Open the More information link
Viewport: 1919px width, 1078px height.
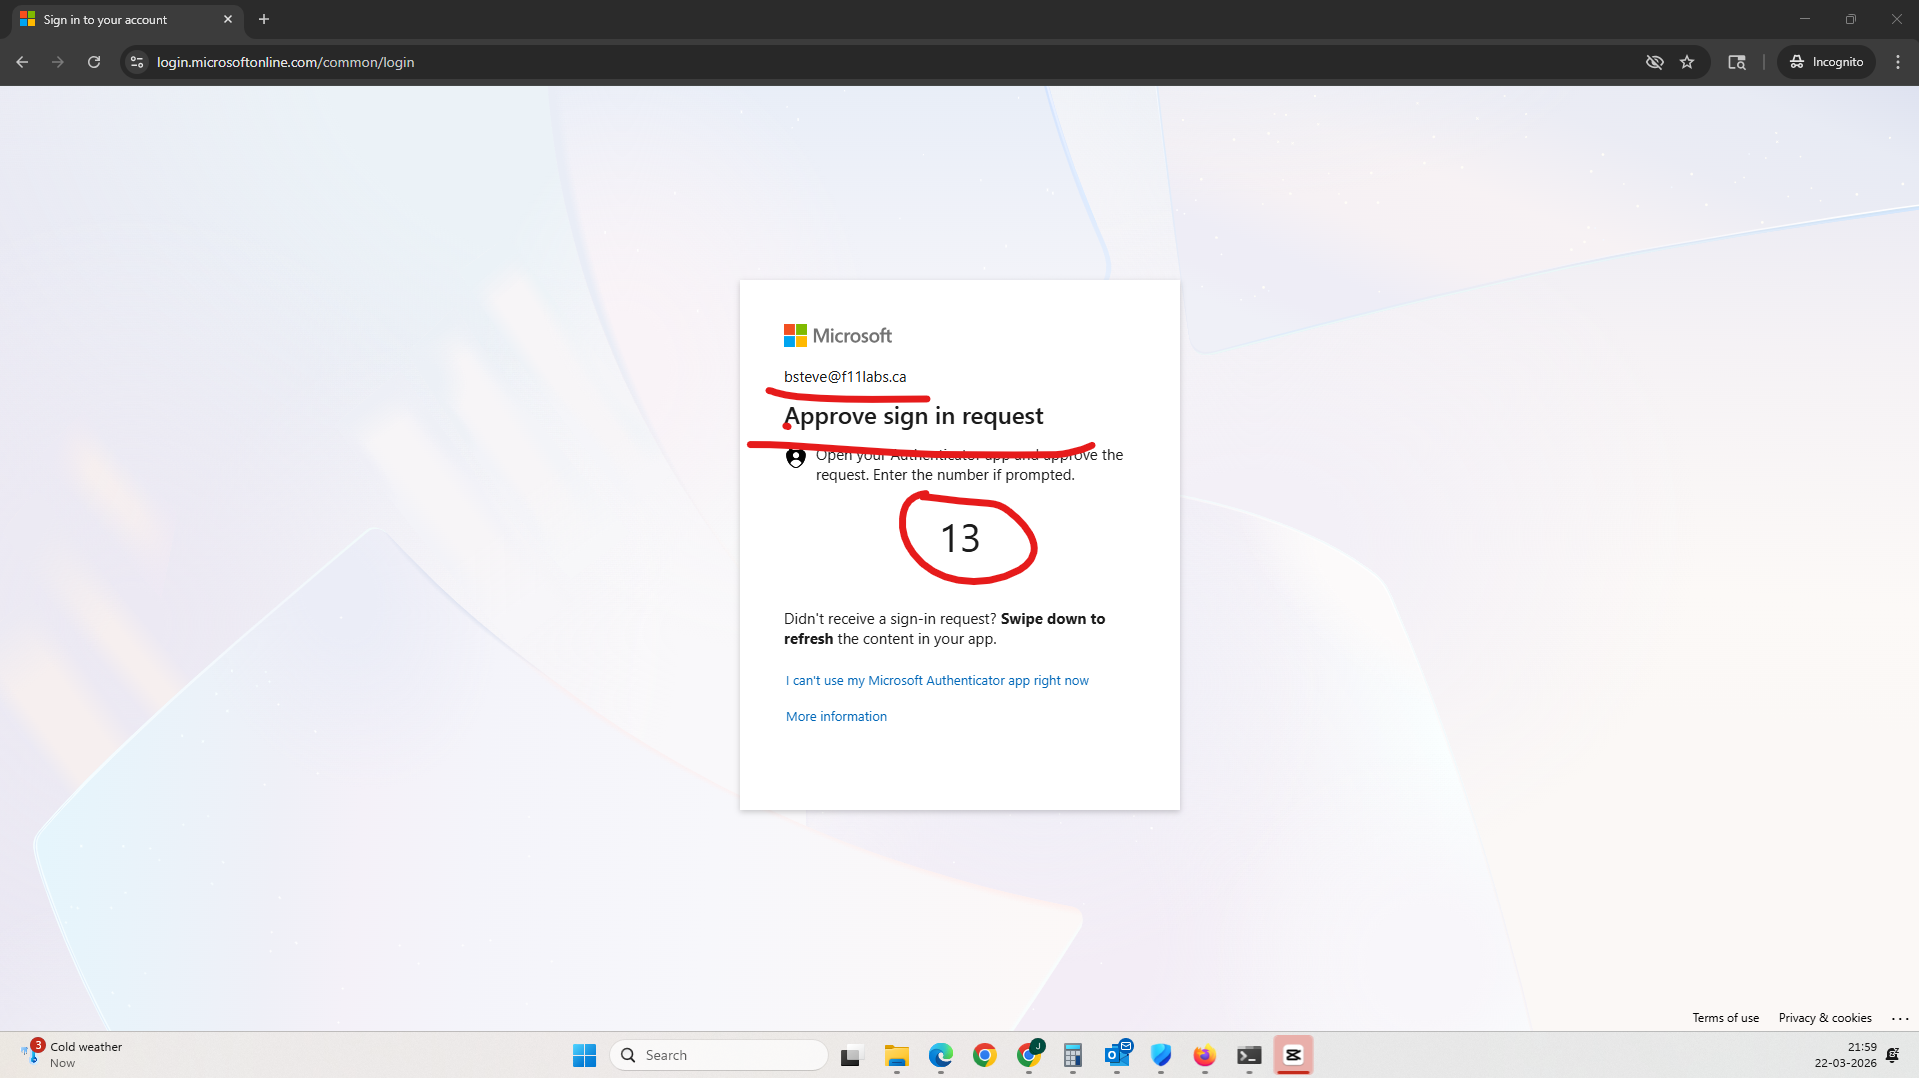click(x=835, y=716)
